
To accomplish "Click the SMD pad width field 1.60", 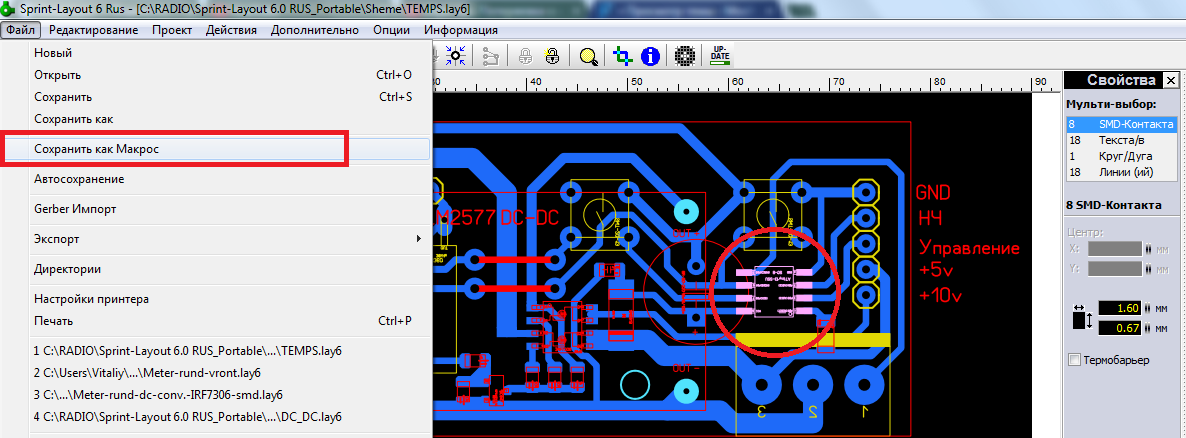I will coord(1119,307).
